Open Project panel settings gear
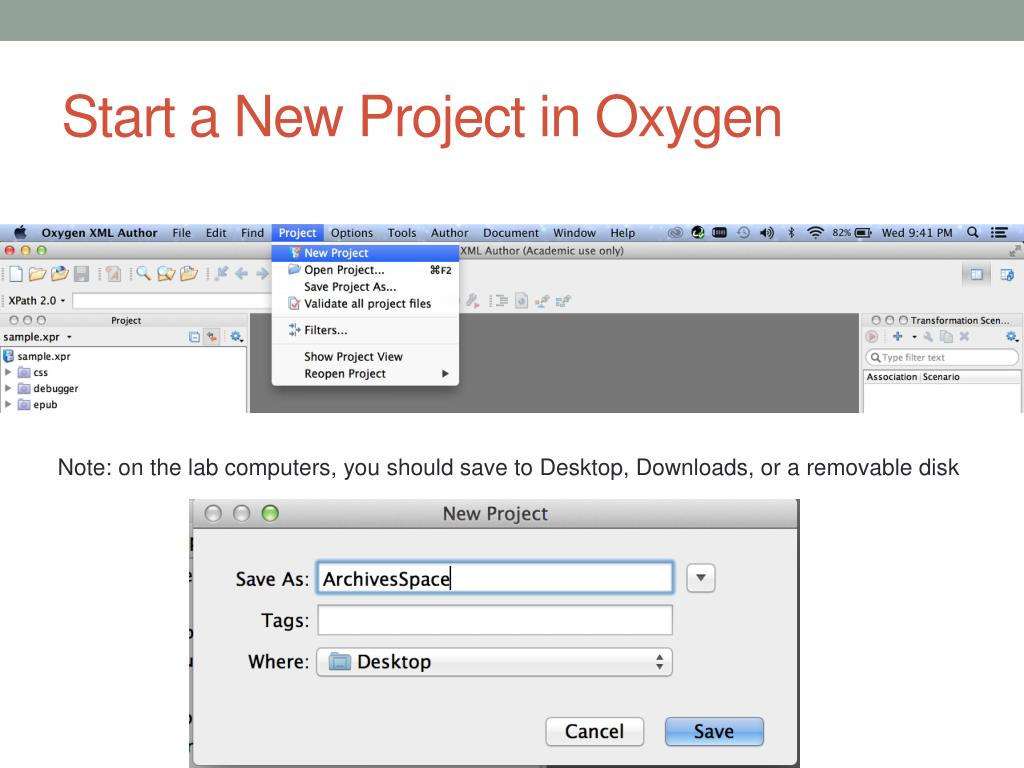Viewport: 1024px width, 768px height. (236, 337)
